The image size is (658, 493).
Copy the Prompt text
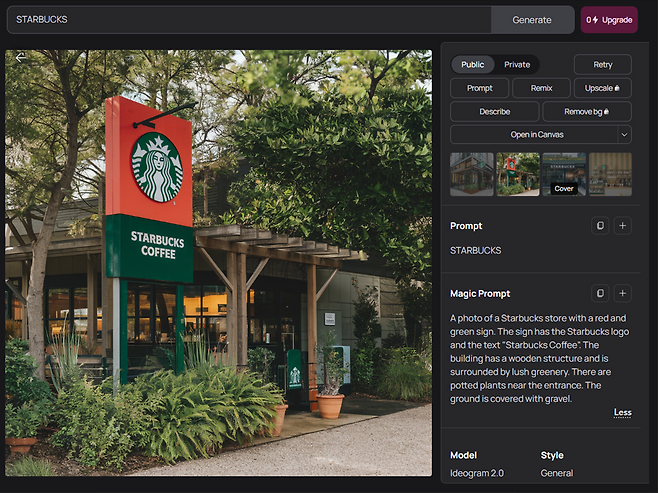tap(600, 226)
